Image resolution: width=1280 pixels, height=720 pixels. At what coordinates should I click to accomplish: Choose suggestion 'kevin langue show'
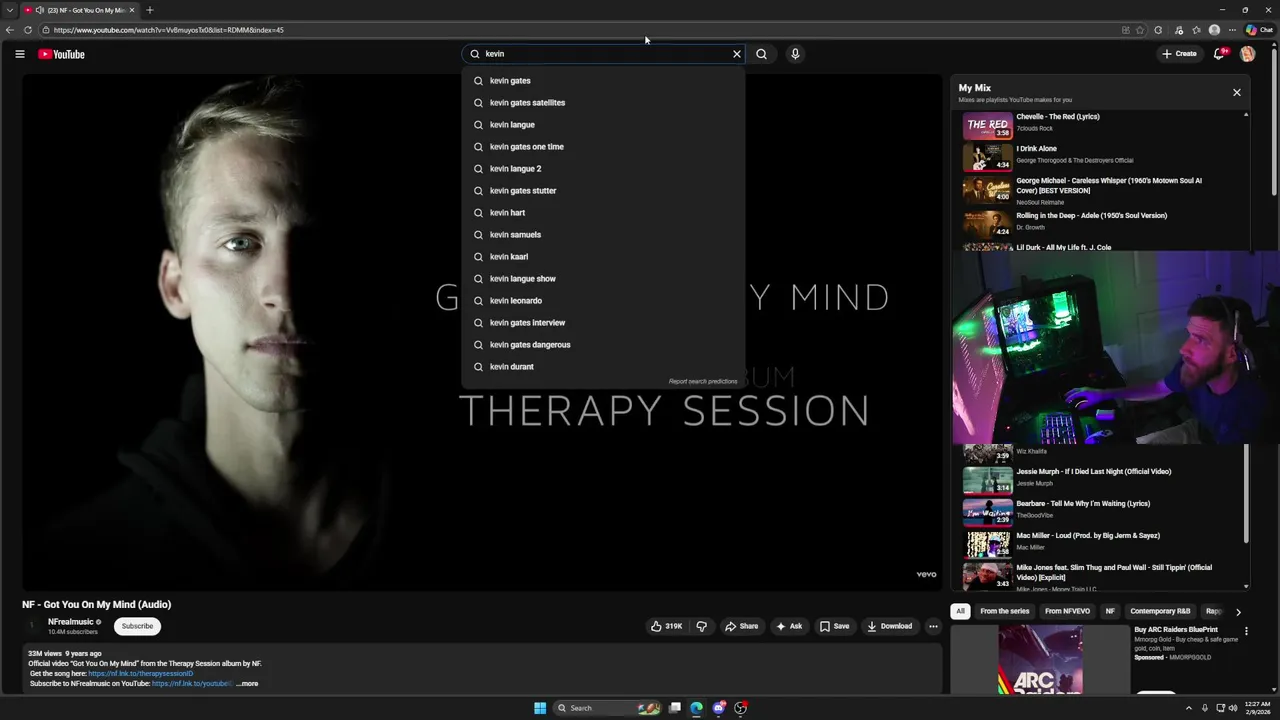[x=603, y=279]
